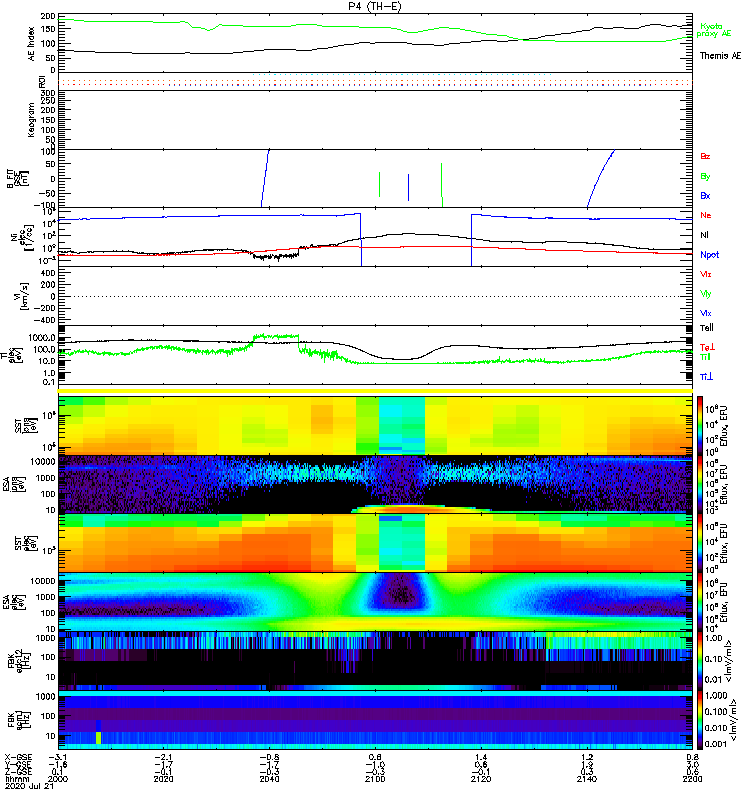This screenshot has height=800, width=750.
Task: Click the 2000 time tick label
Action: click(x=58, y=779)
